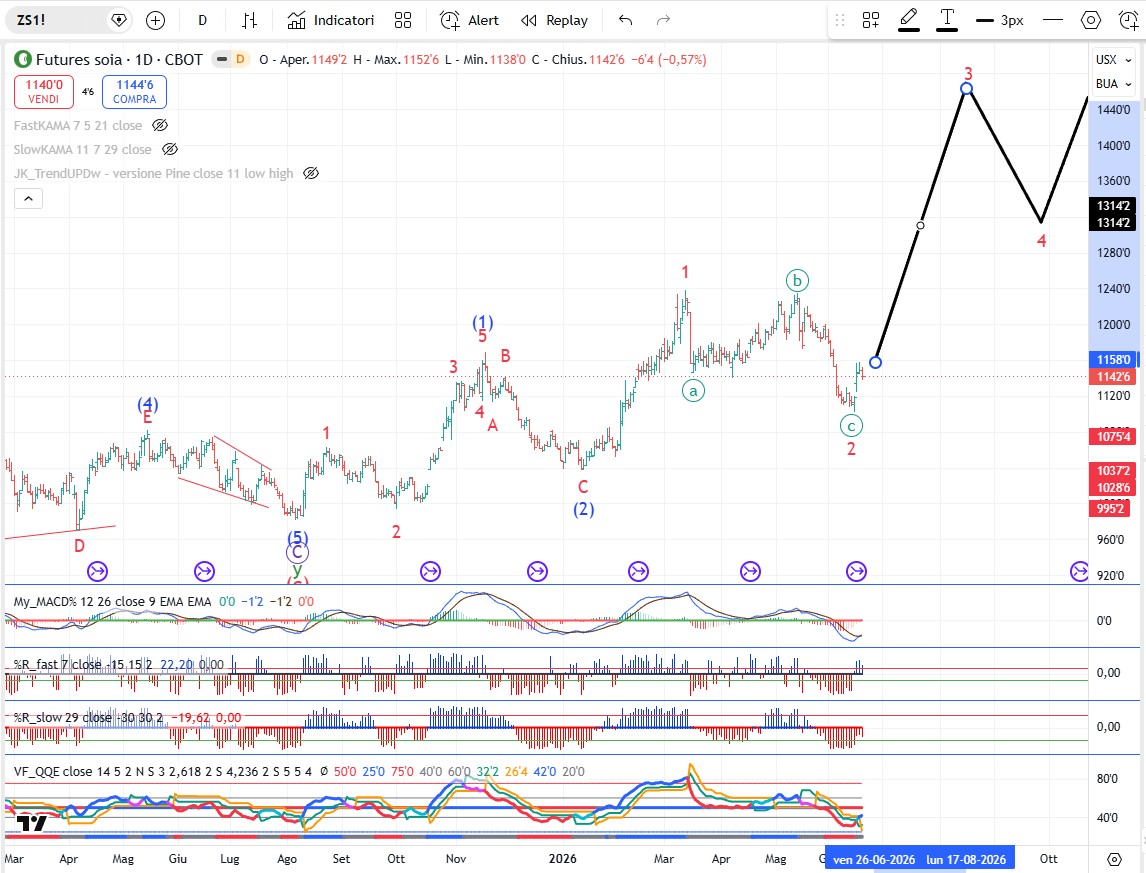Click the TradingView logo at bottom left

[x=31, y=824]
